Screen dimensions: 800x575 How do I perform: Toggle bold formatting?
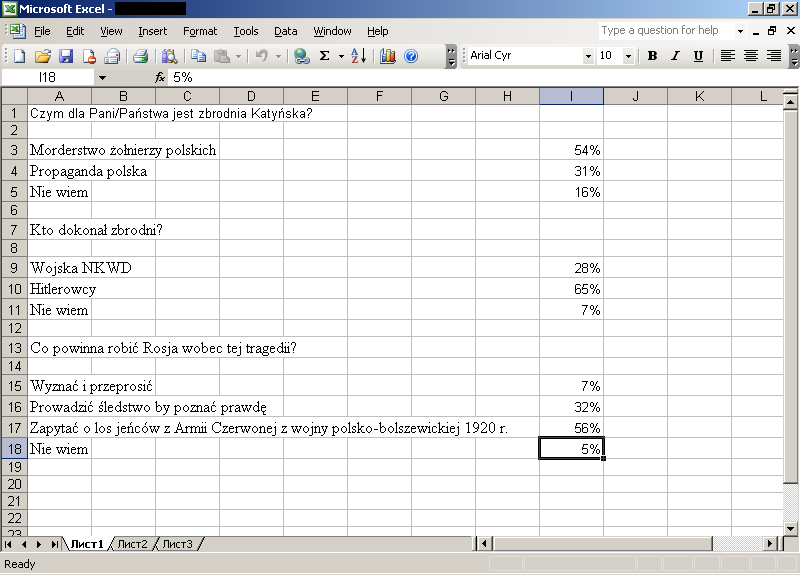[x=652, y=56]
